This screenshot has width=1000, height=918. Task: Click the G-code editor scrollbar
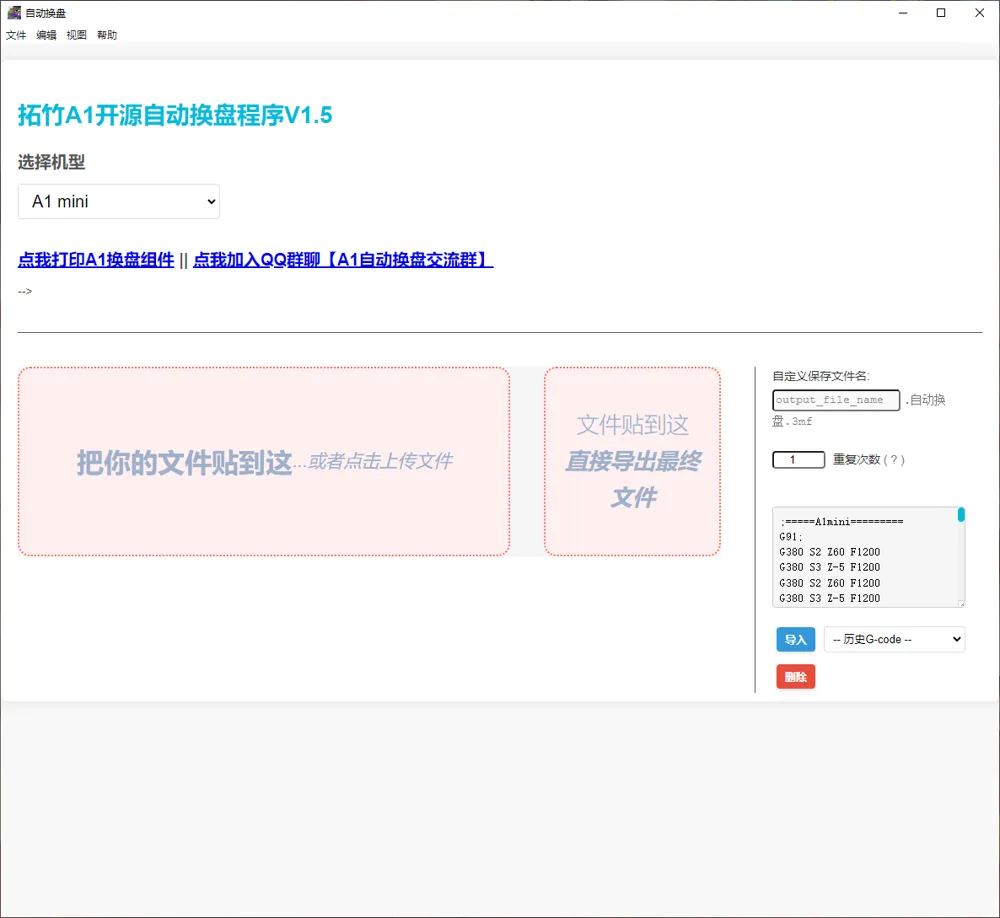960,515
